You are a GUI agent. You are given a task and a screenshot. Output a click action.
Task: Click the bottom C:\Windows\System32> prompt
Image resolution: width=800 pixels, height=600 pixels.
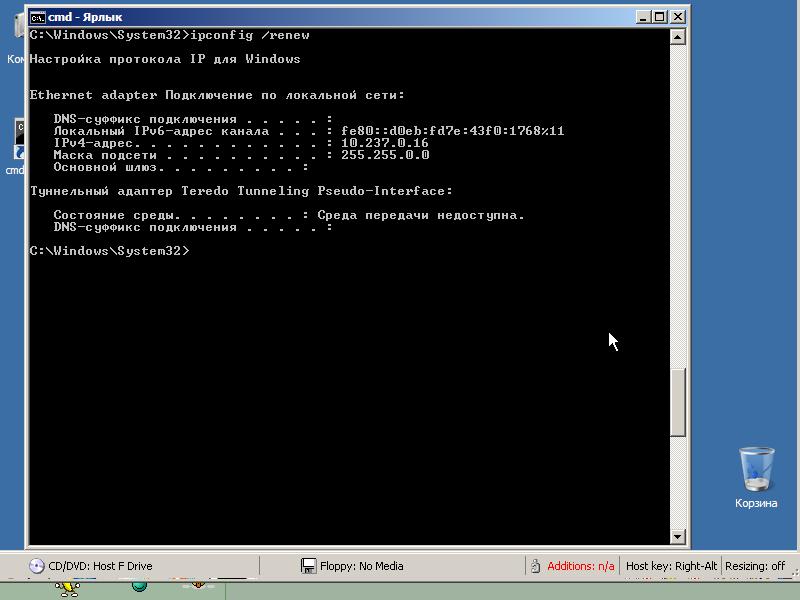pyautogui.click(x=109, y=251)
